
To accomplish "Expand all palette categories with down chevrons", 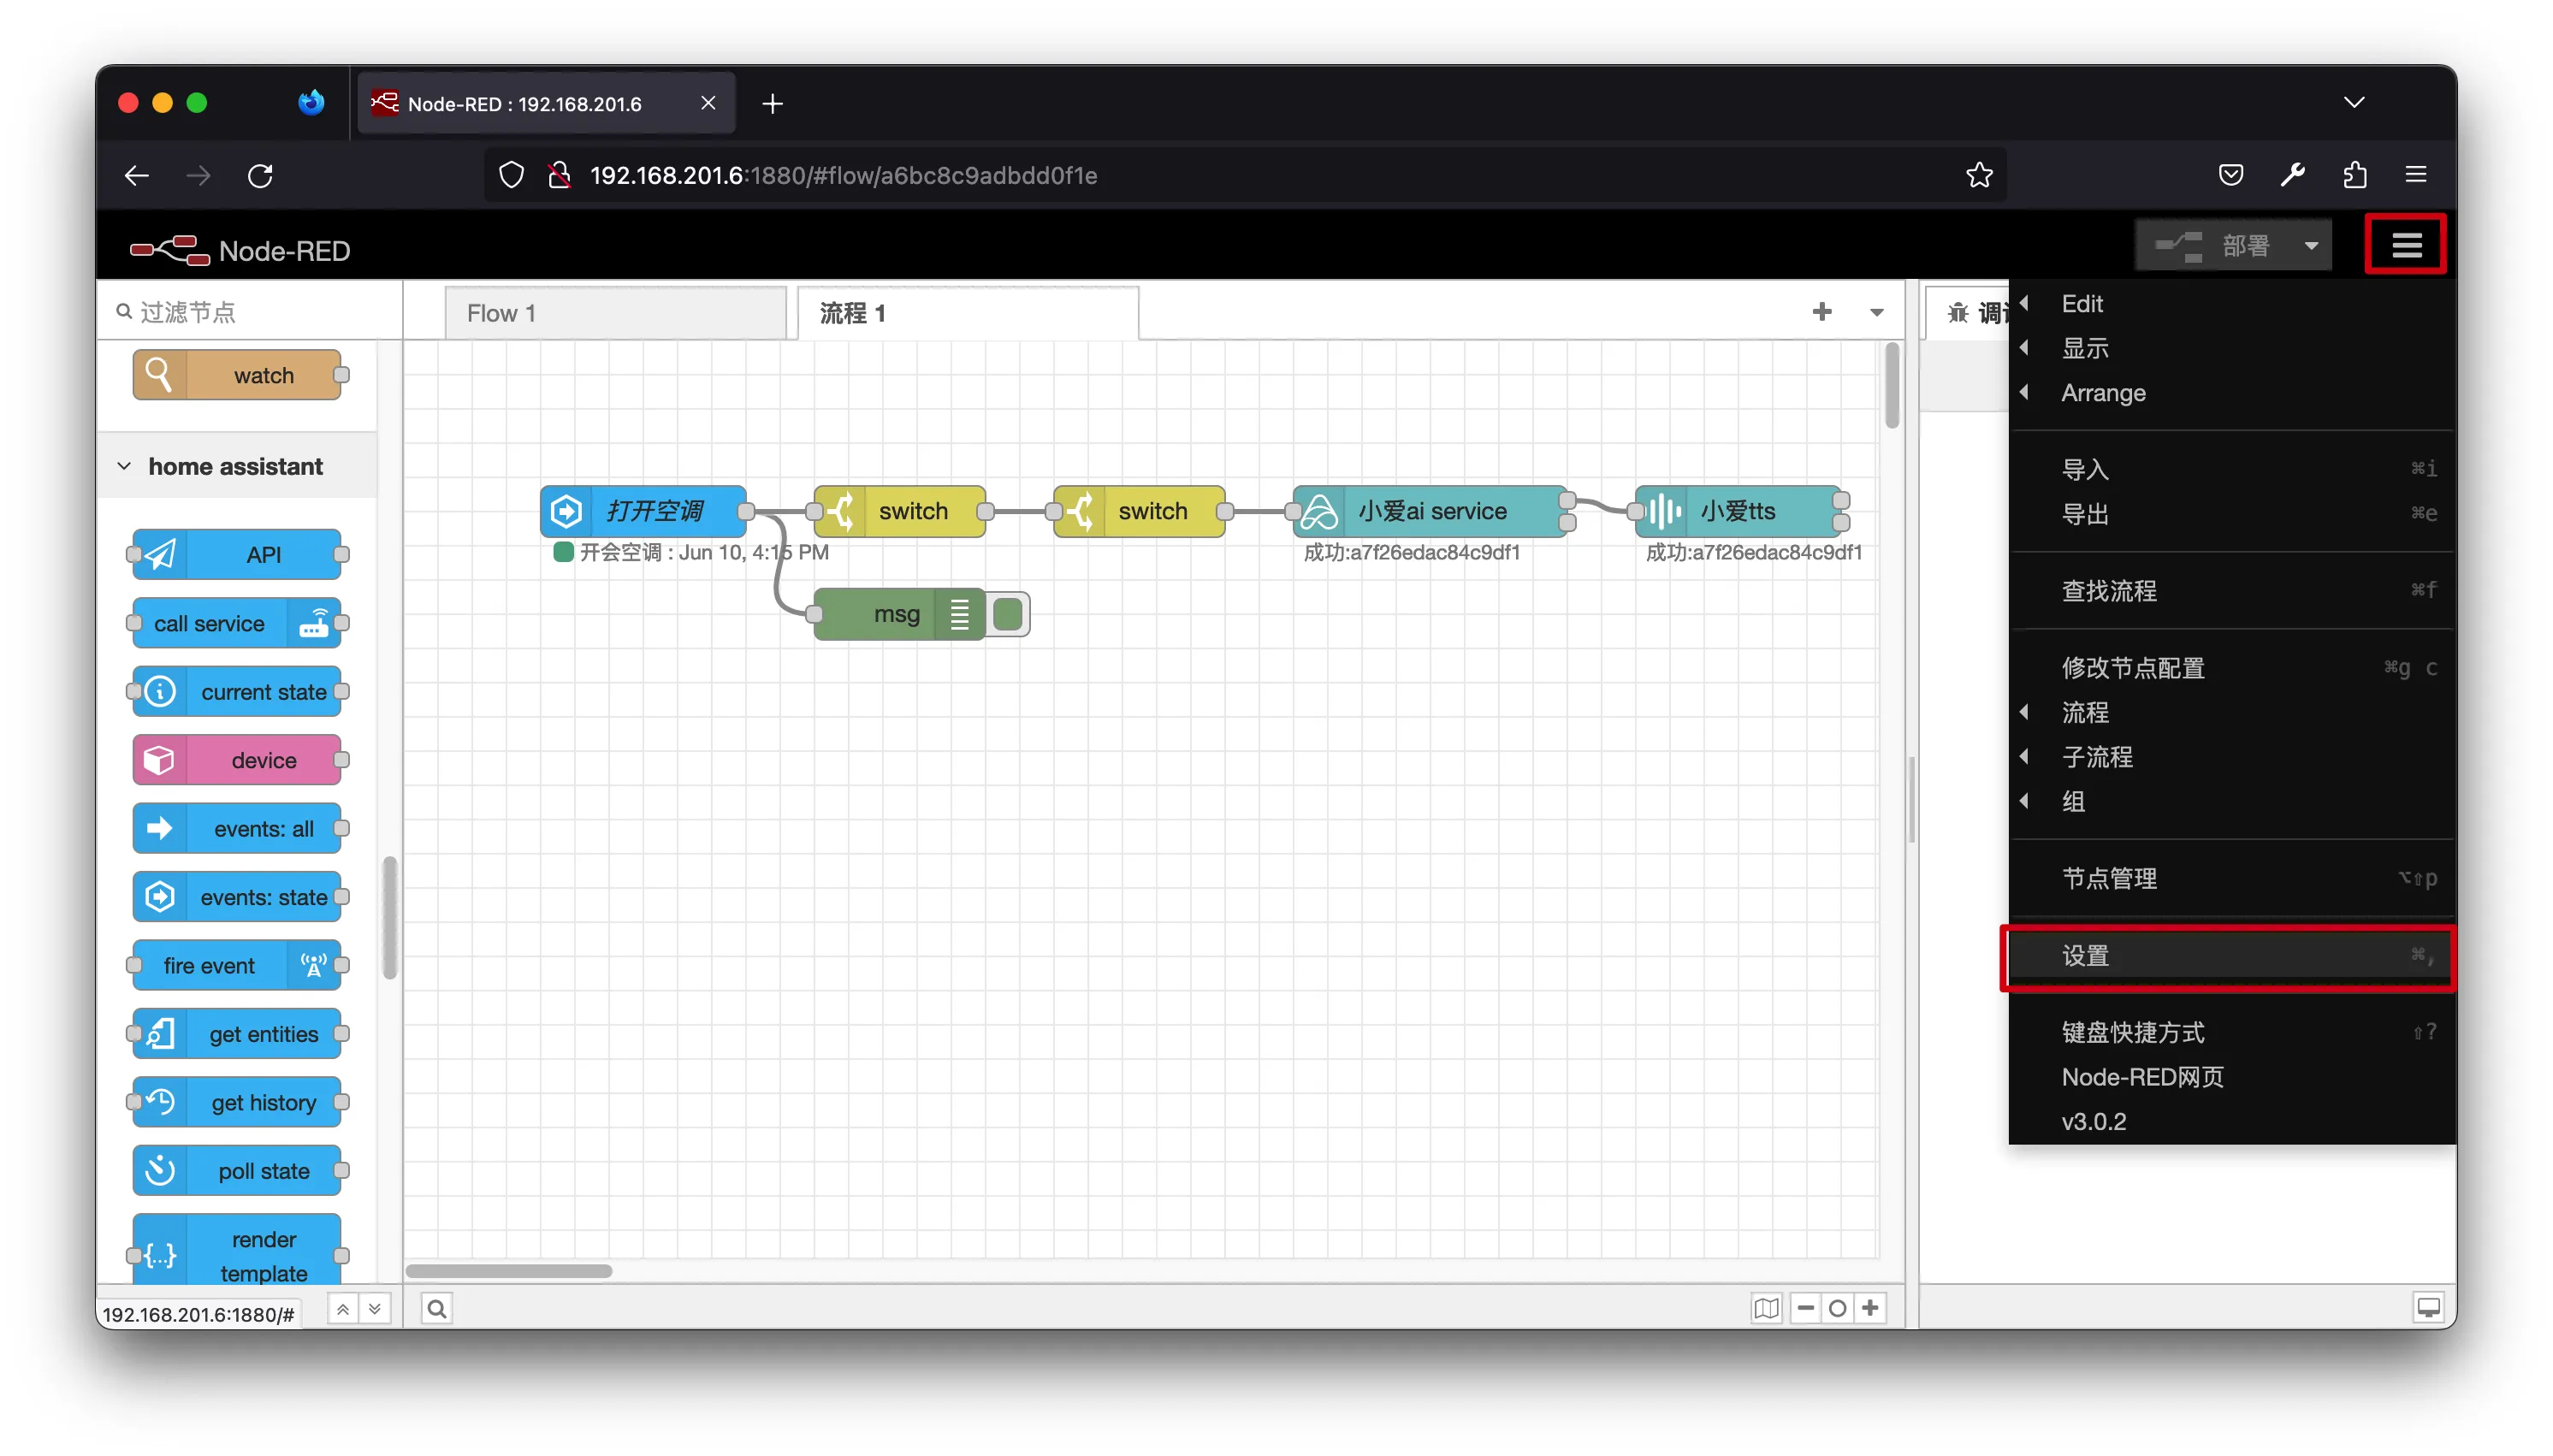I will tap(375, 1308).
